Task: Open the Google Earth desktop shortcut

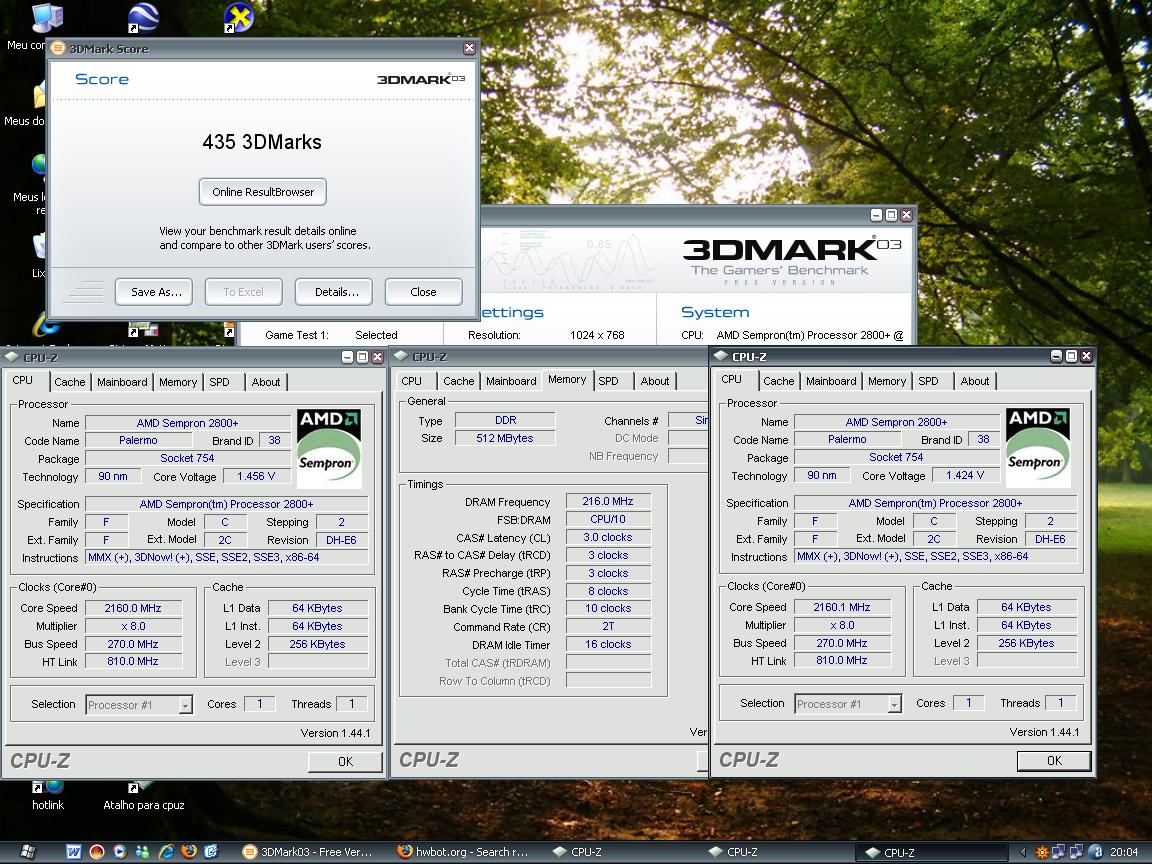Action: pyautogui.click(x=143, y=18)
